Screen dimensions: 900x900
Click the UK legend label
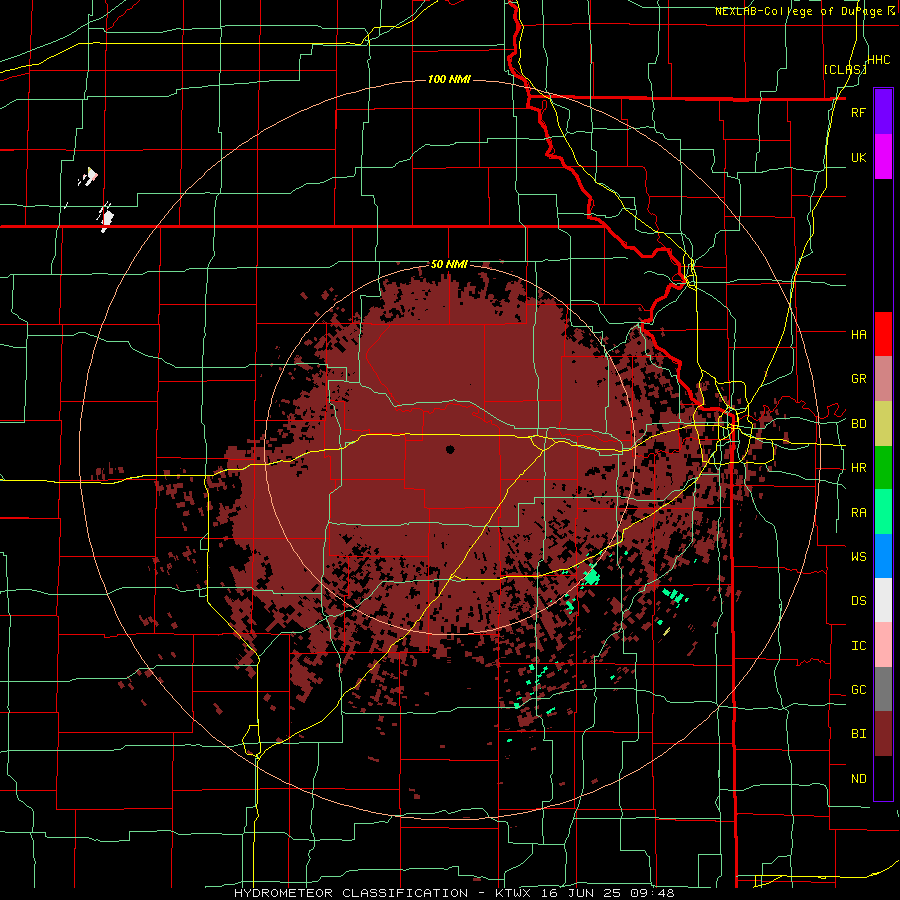pyautogui.click(x=858, y=157)
